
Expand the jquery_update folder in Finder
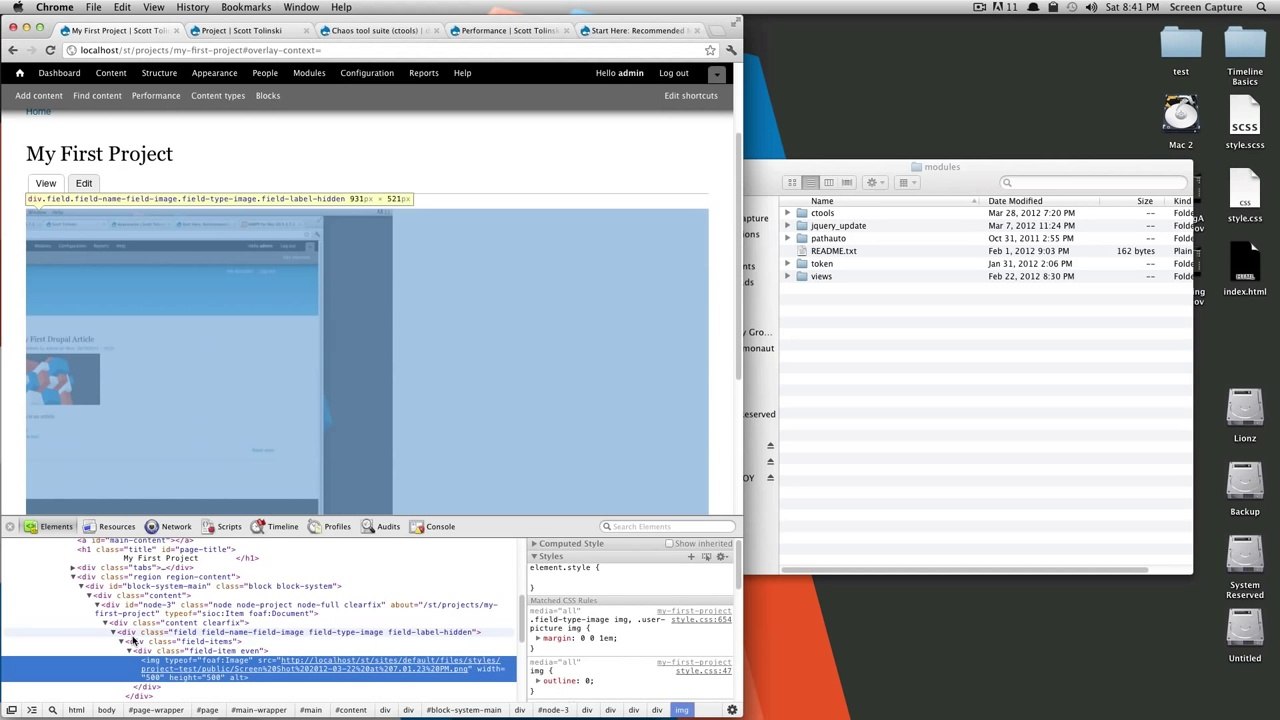(787, 226)
